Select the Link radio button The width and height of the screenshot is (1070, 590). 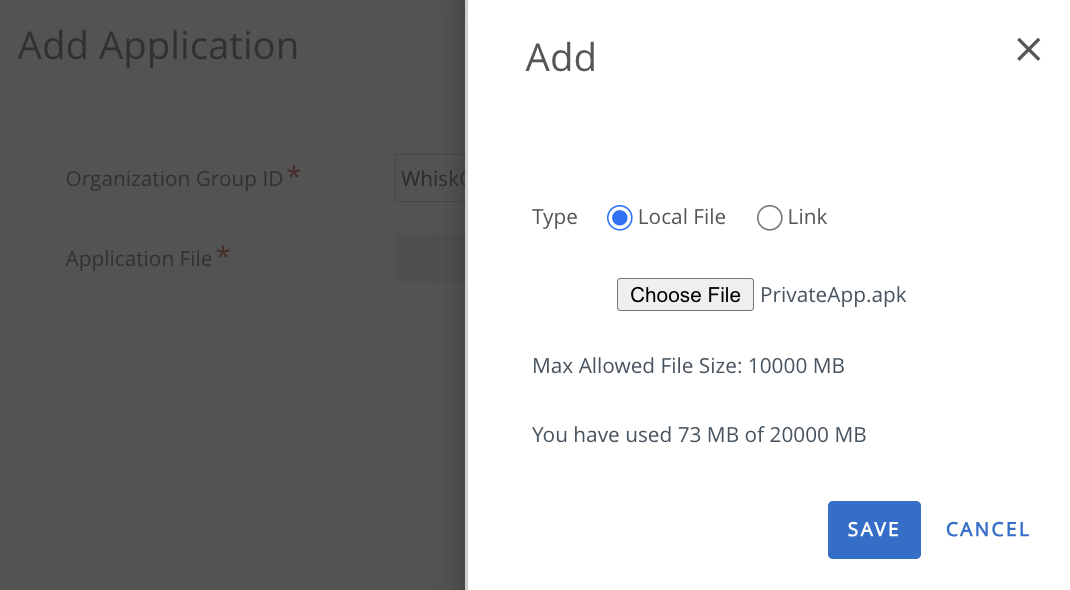769,217
